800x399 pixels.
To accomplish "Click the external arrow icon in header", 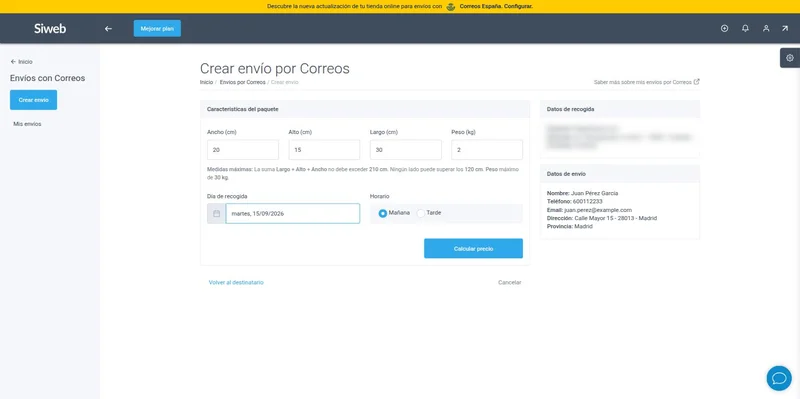I will [x=785, y=29].
